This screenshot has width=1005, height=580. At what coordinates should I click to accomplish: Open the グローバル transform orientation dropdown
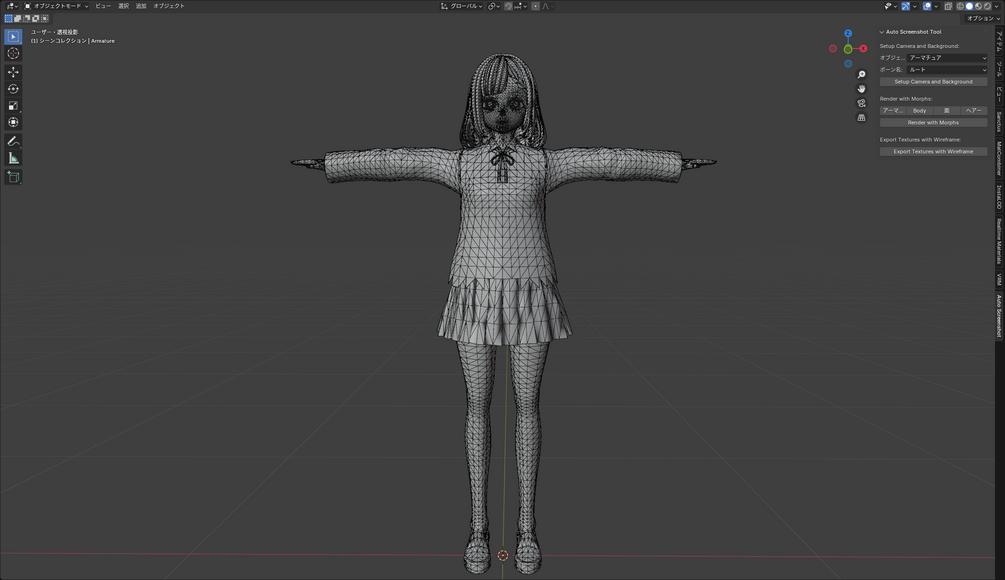tap(461, 6)
